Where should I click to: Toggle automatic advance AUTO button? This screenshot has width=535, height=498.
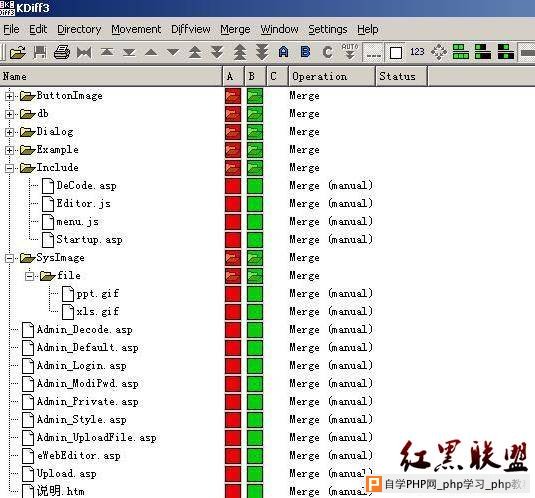pyautogui.click(x=350, y=52)
